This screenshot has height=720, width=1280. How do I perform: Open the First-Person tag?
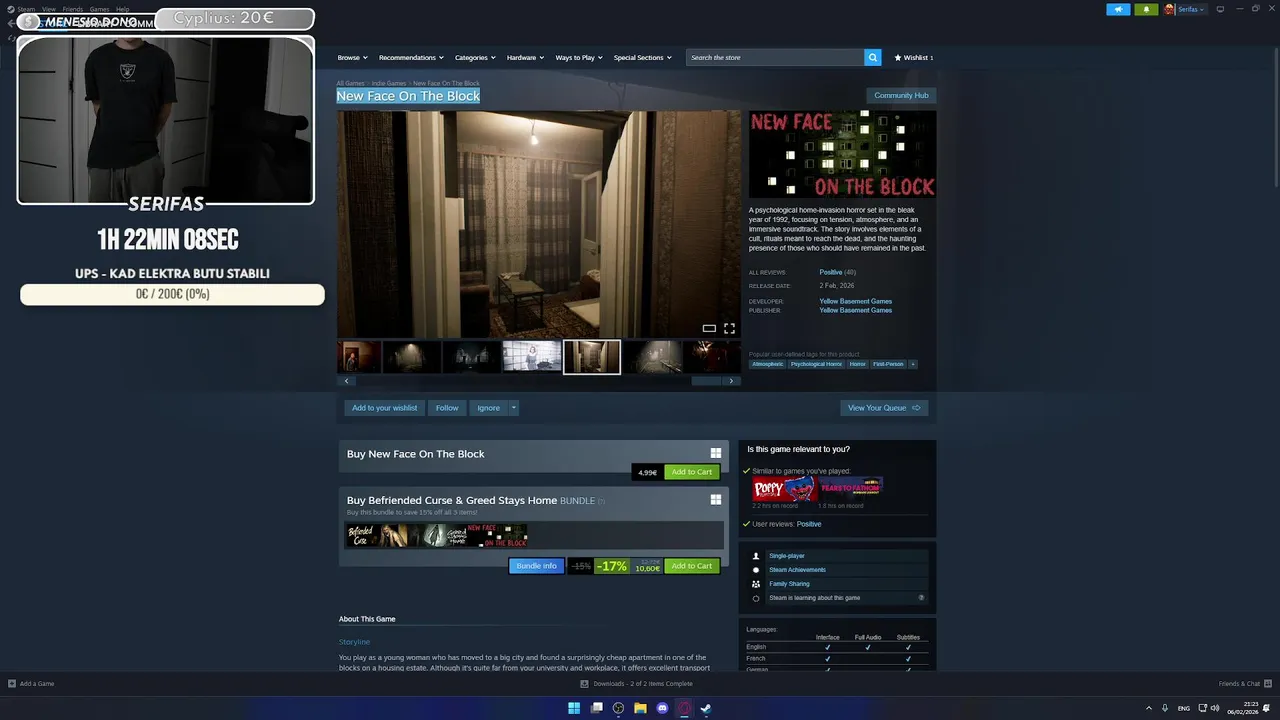pyautogui.click(x=888, y=364)
